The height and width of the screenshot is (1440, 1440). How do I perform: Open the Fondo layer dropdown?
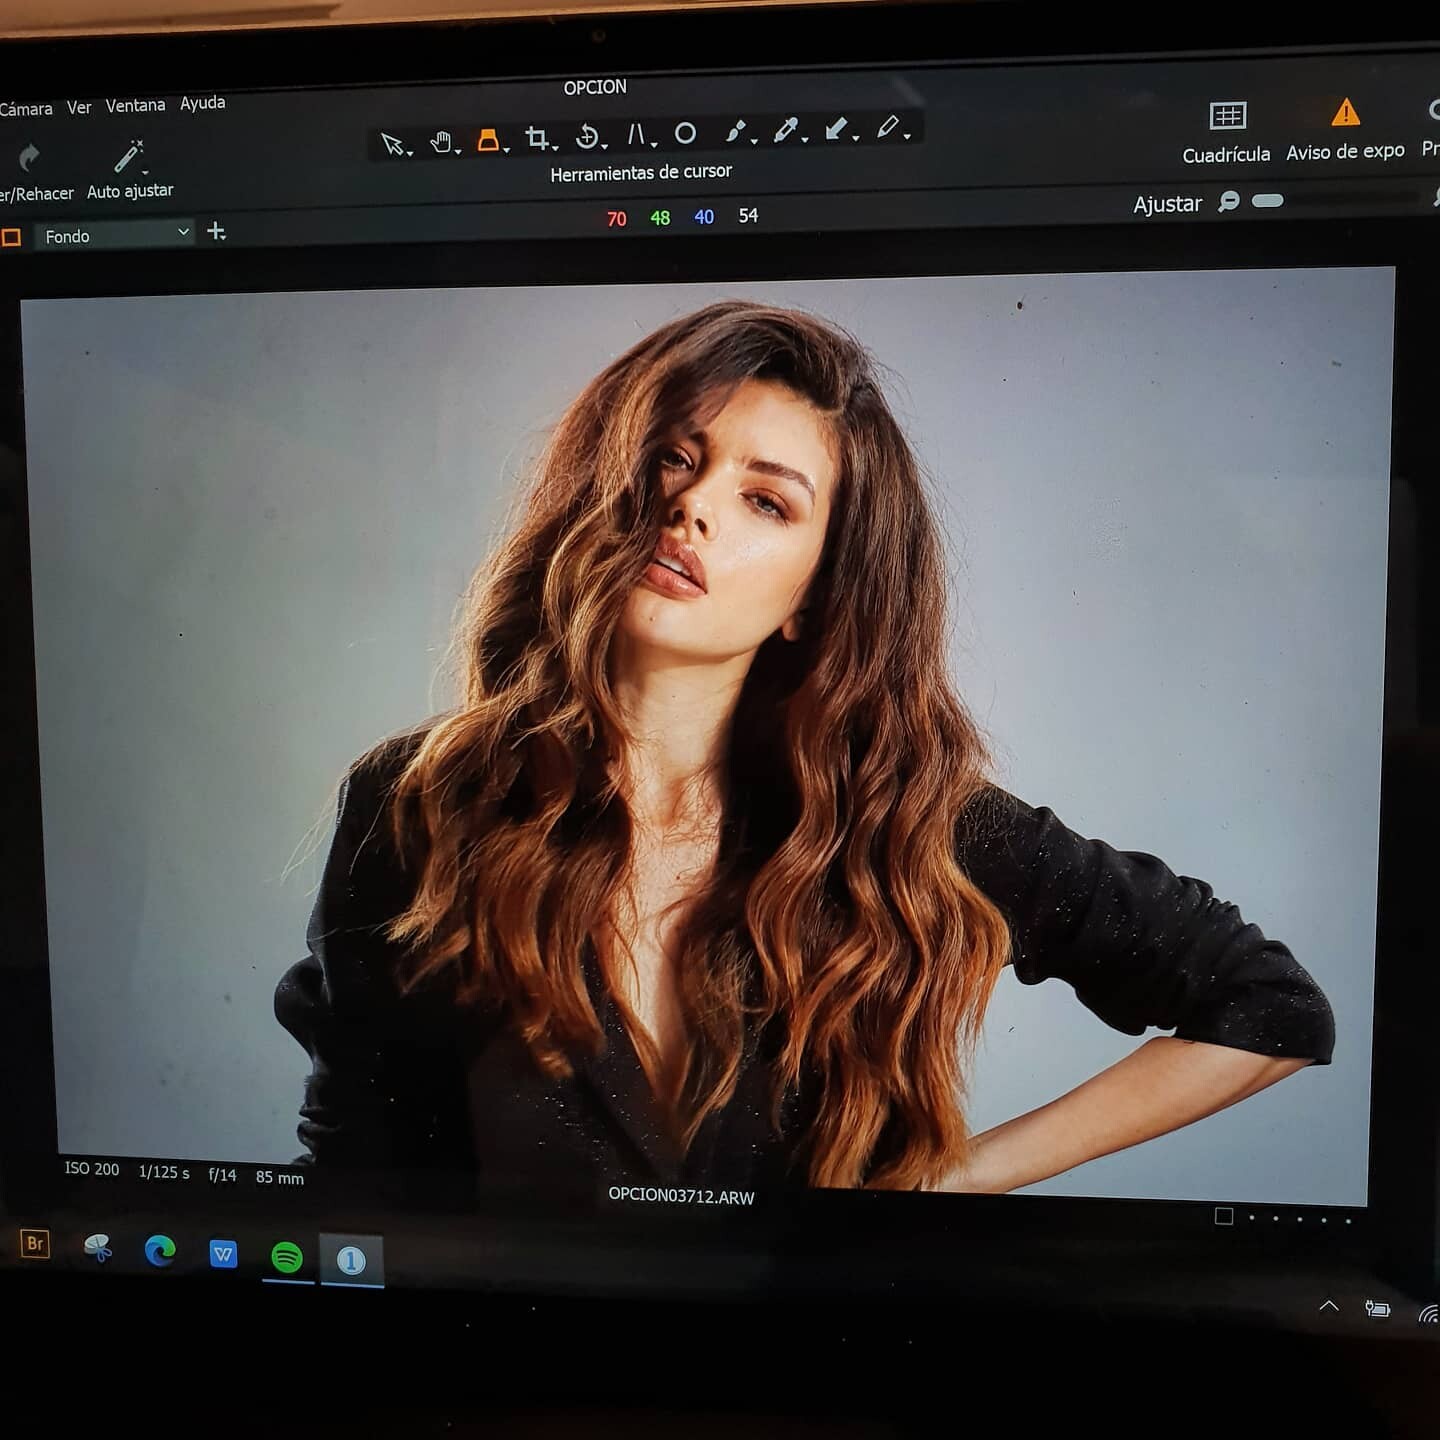pyautogui.click(x=116, y=235)
